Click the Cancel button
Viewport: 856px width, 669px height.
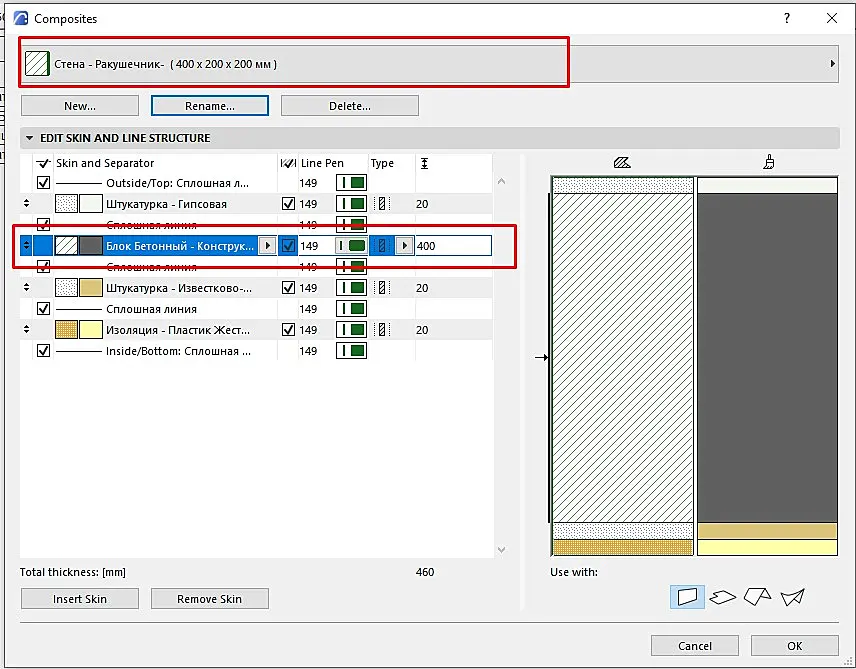[x=694, y=646]
